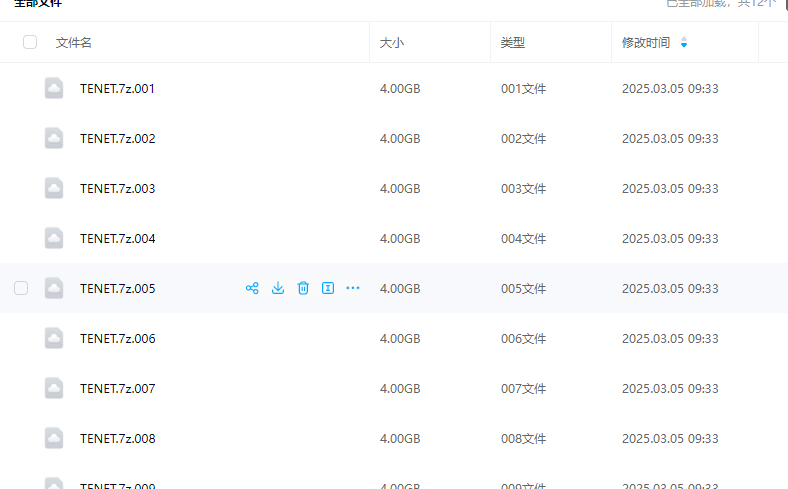Click the 008文件 type cell
Viewport: 788px width, 489px height.
(523, 438)
